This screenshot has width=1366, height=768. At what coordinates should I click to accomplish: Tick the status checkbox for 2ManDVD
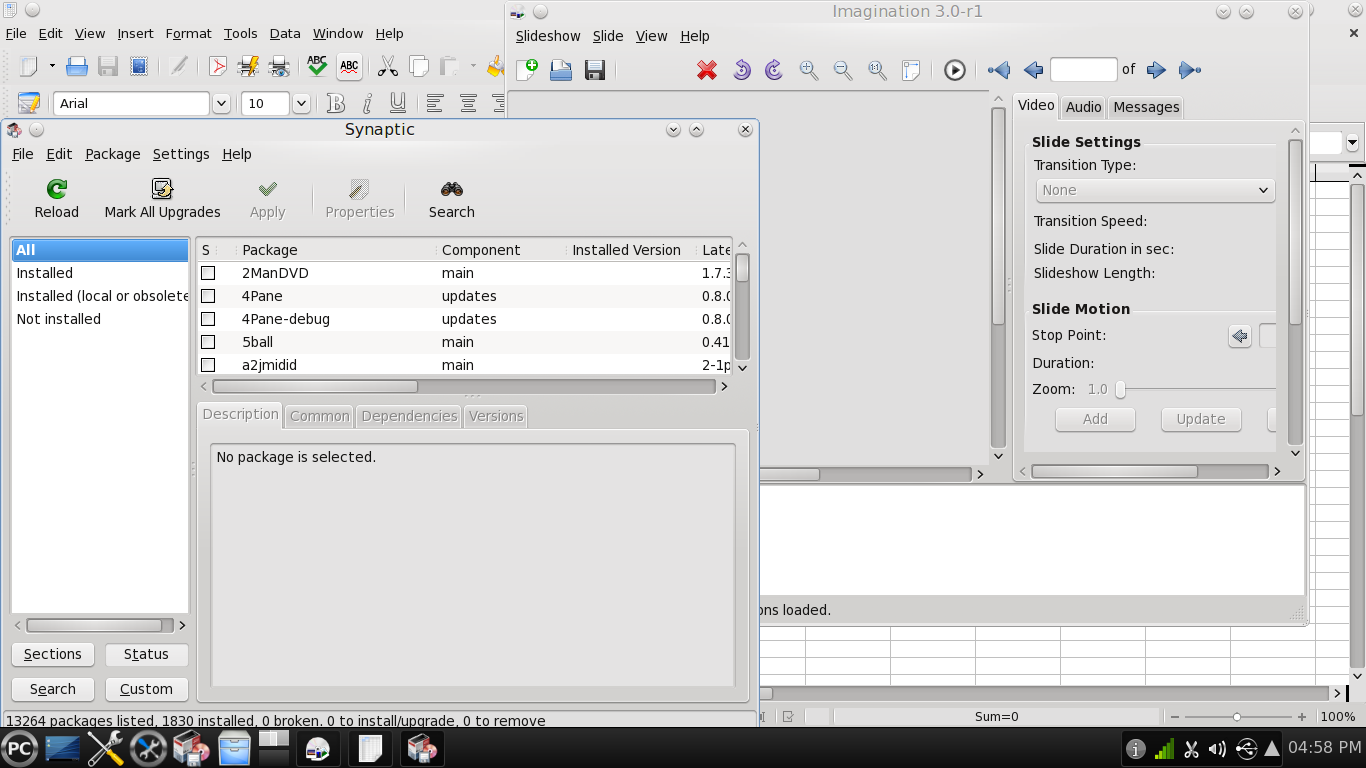click(208, 273)
